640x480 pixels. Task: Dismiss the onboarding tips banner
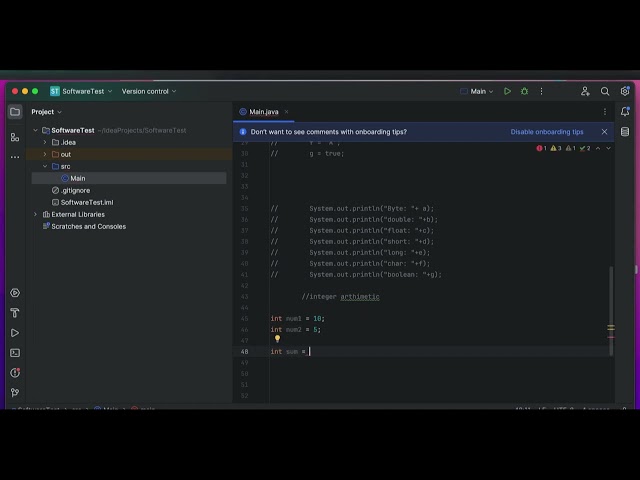[x=604, y=132]
